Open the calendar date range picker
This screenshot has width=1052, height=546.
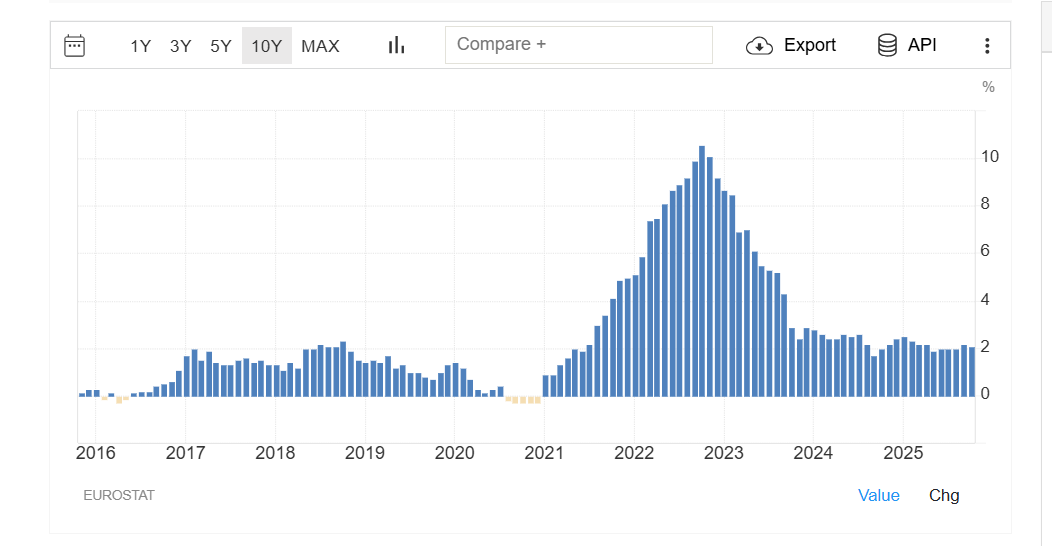75,45
